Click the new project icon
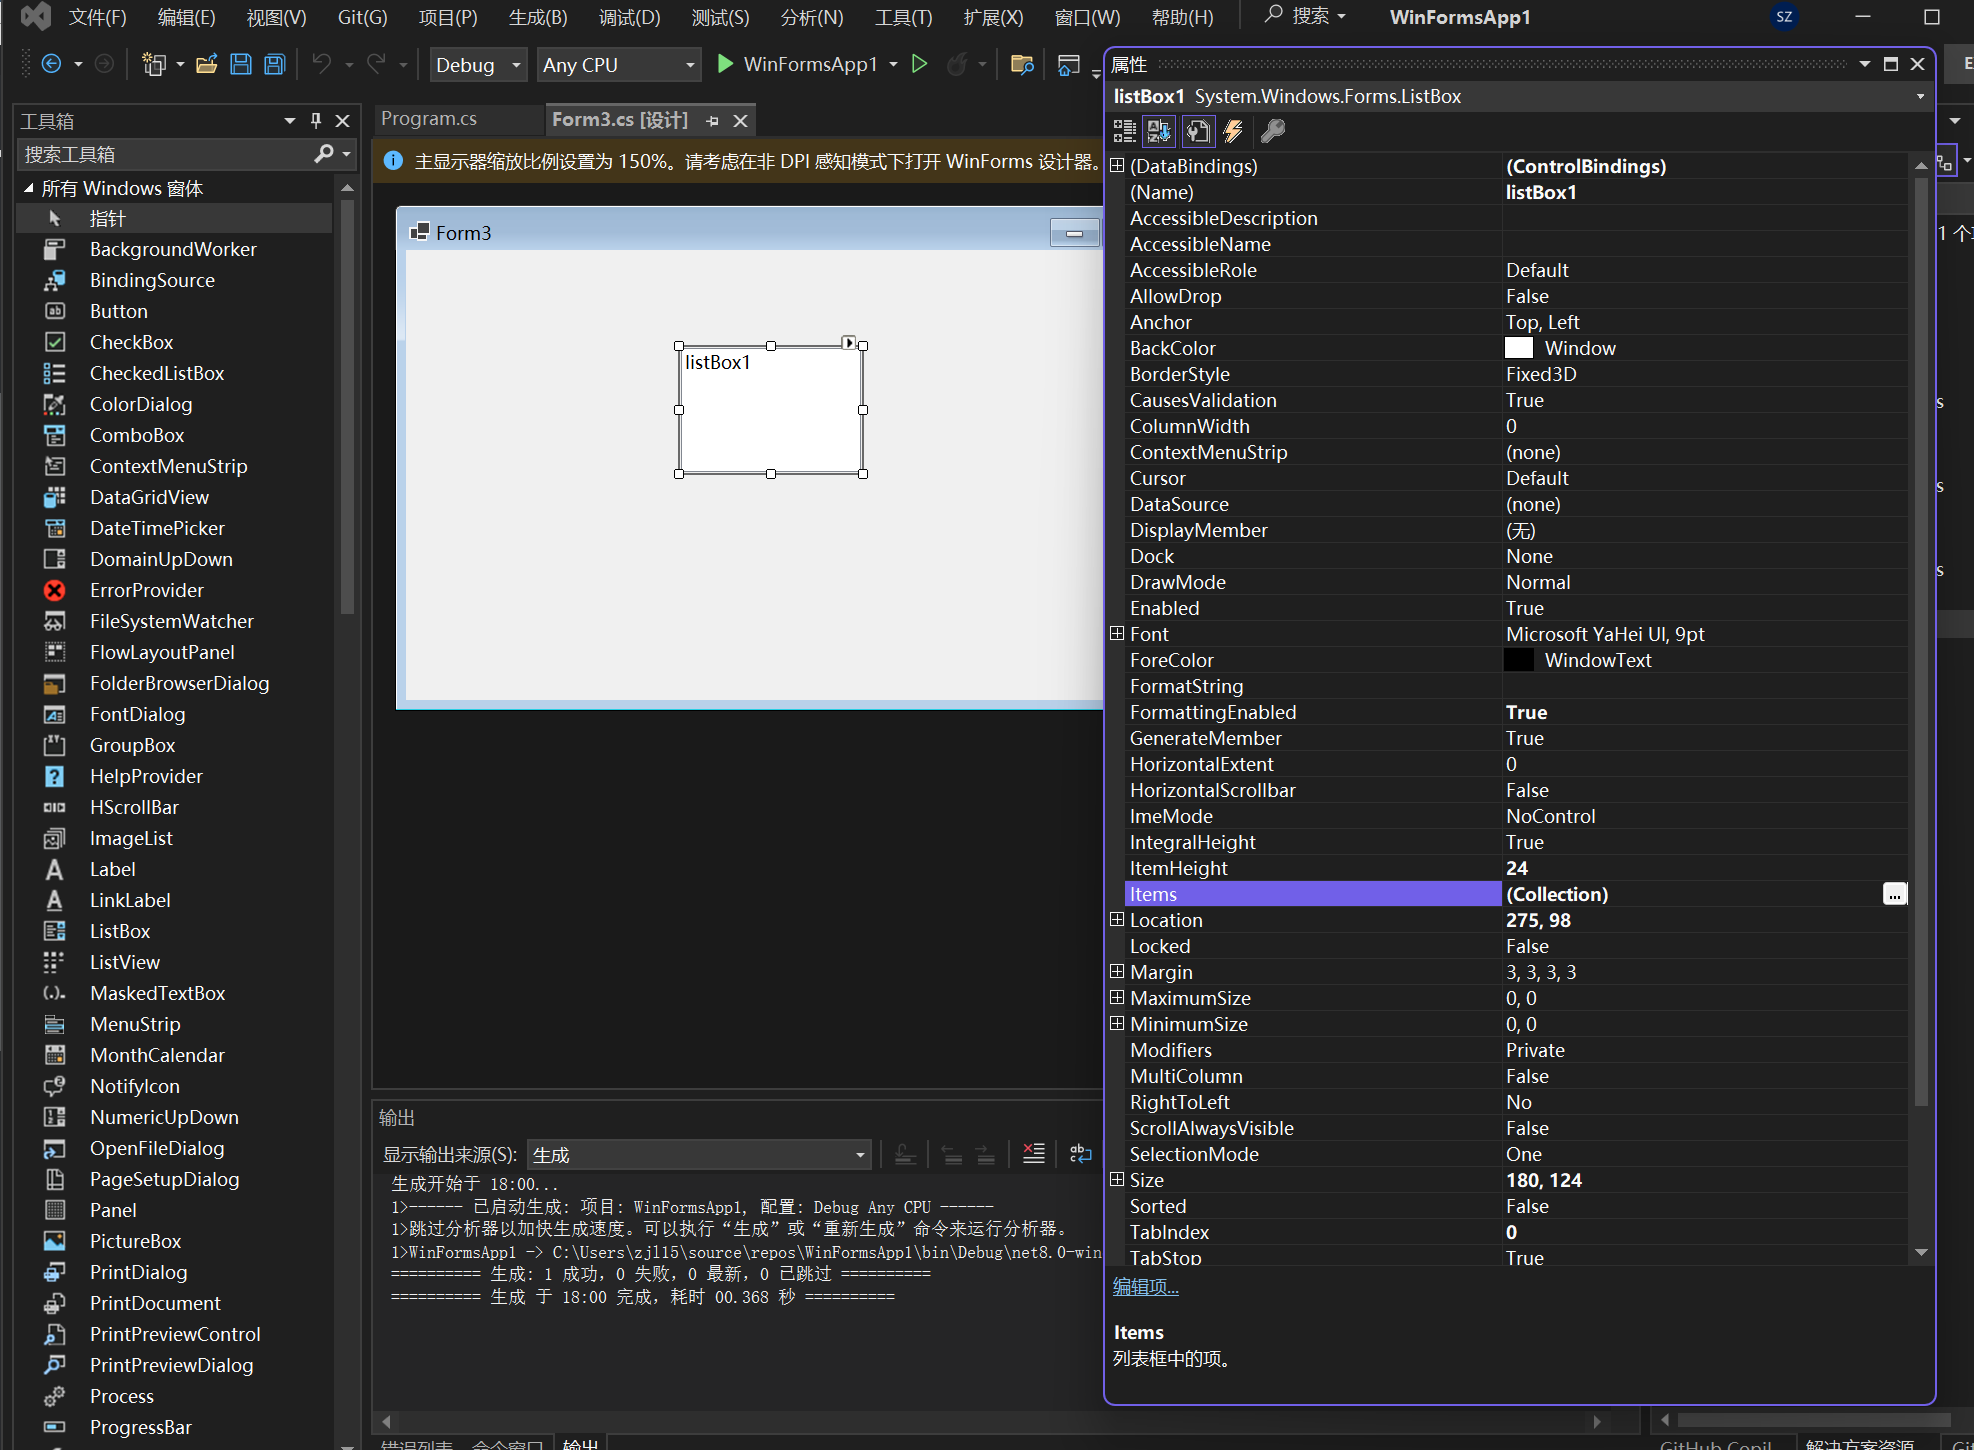 [x=154, y=64]
